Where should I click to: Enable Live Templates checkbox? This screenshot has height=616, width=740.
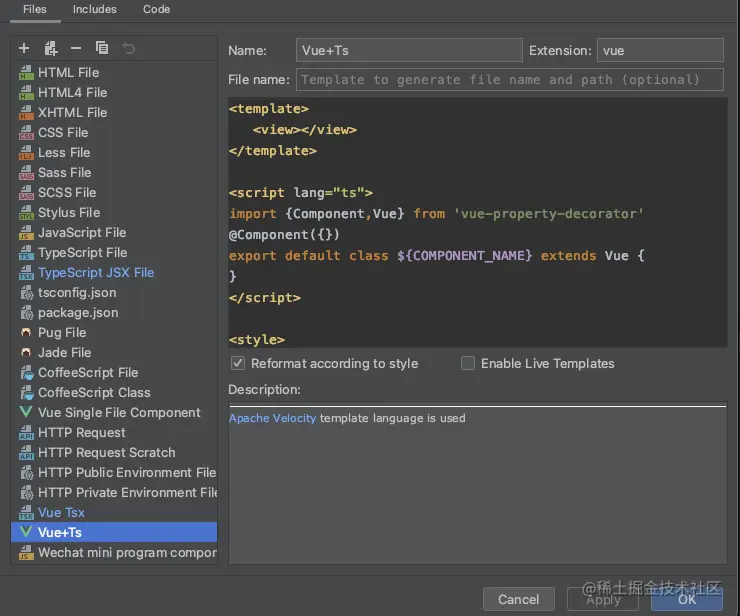point(468,364)
